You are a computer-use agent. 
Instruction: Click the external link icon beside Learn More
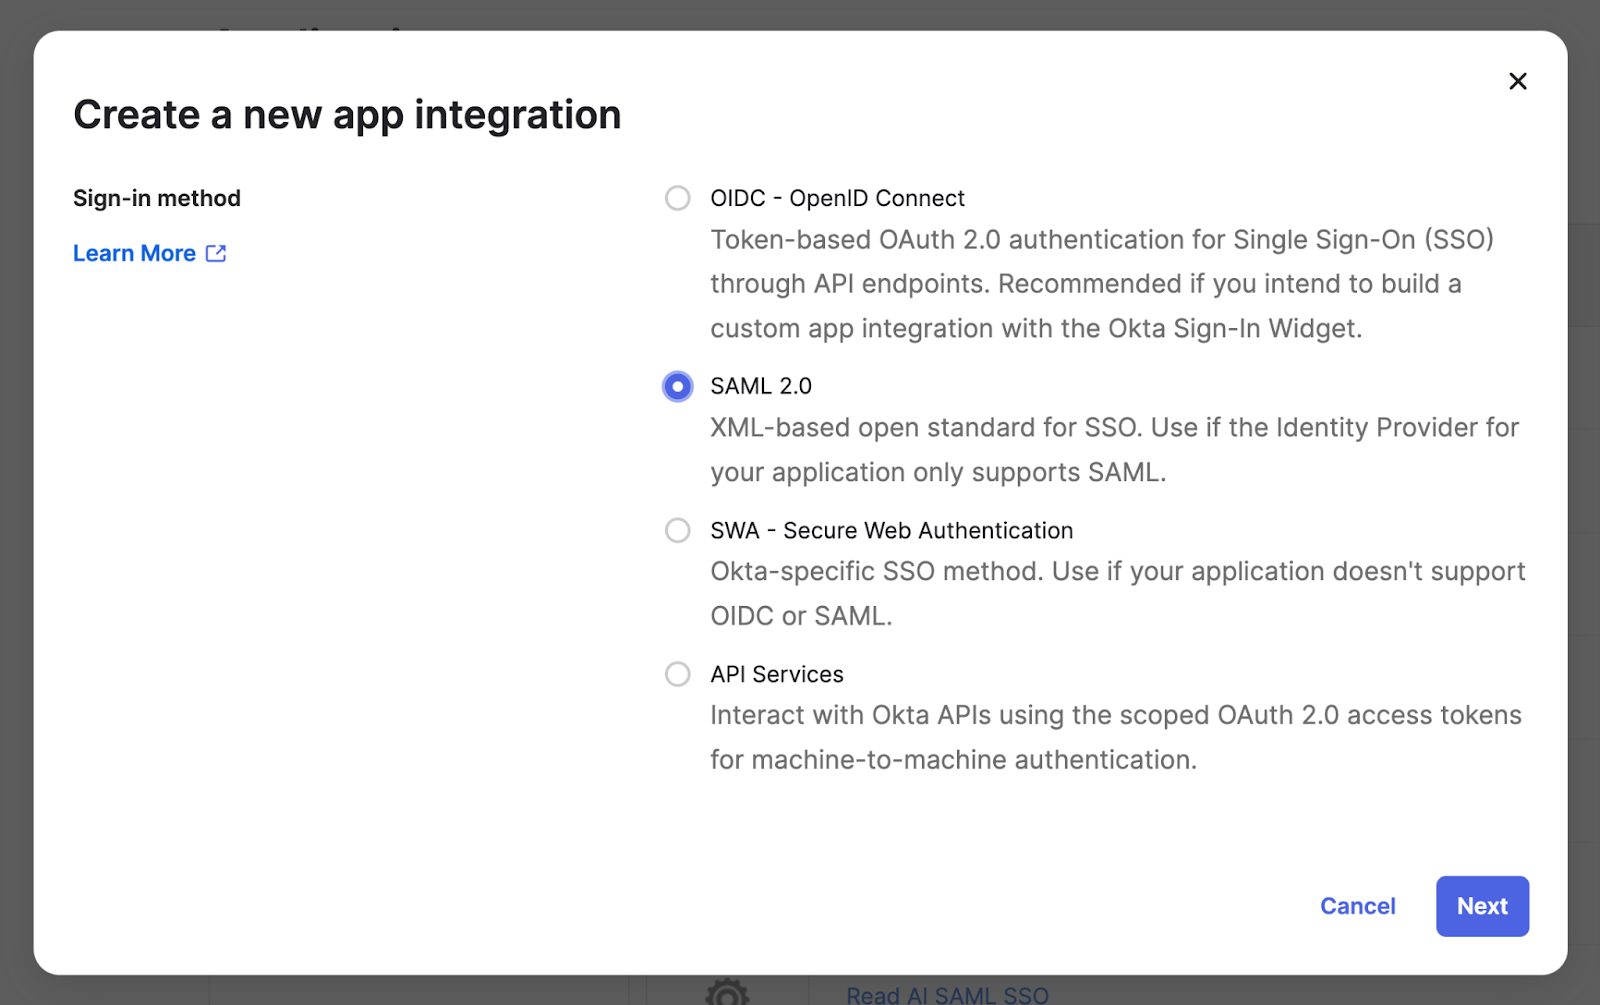pyautogui.click(x=215, y=253)
